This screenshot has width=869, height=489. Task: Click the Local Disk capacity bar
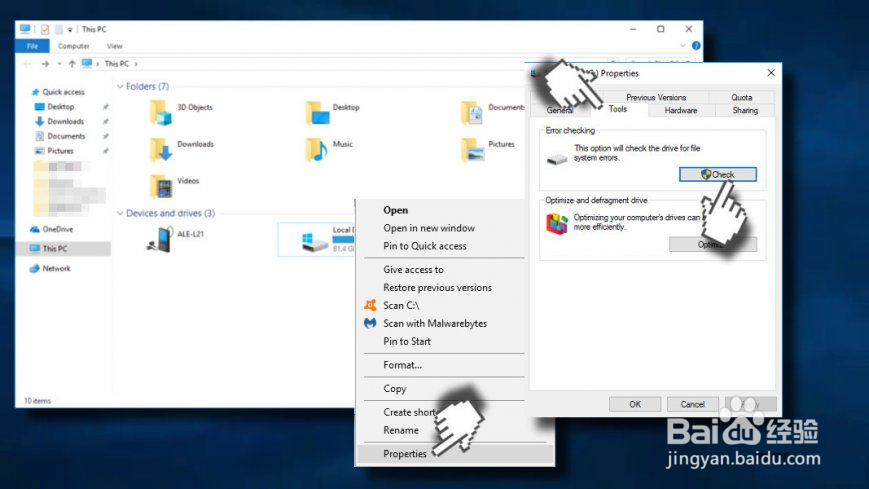coord(344,239)
